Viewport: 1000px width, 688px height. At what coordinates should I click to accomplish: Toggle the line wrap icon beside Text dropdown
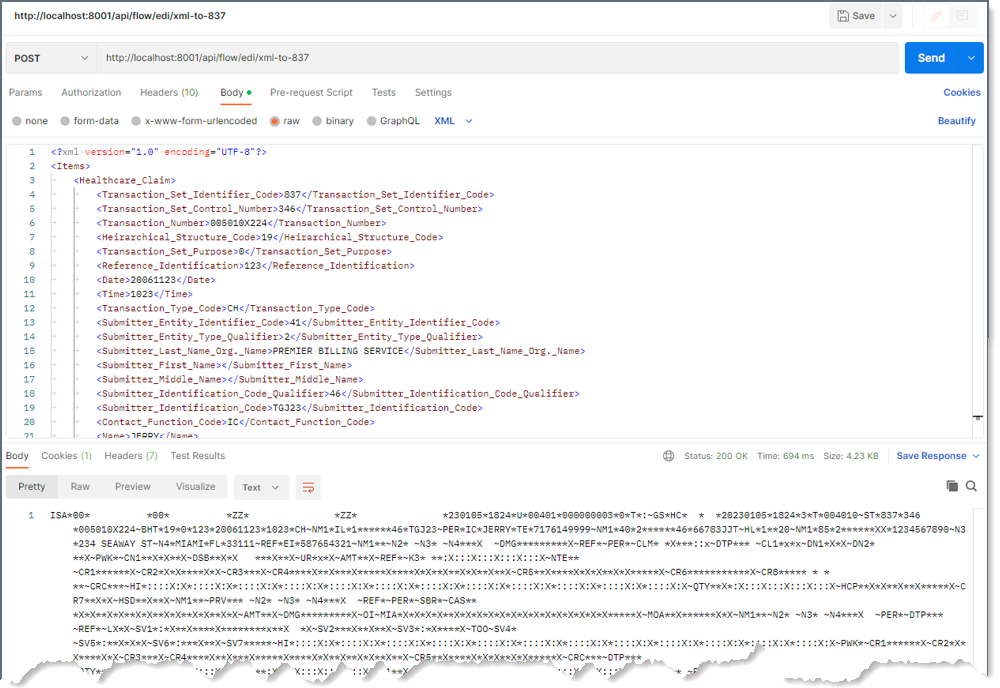pyautogui.click(x=309, y=487)
